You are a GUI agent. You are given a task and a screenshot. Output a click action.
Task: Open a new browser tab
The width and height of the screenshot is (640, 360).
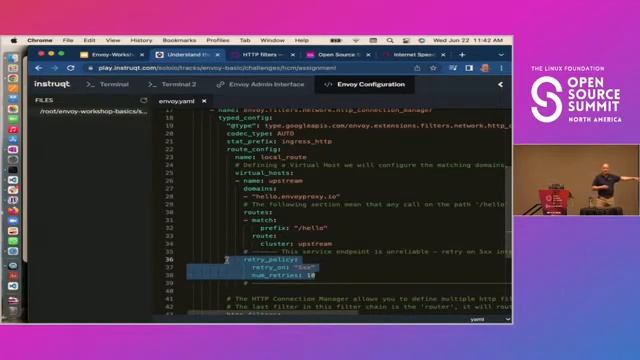(x=462, y=55)
